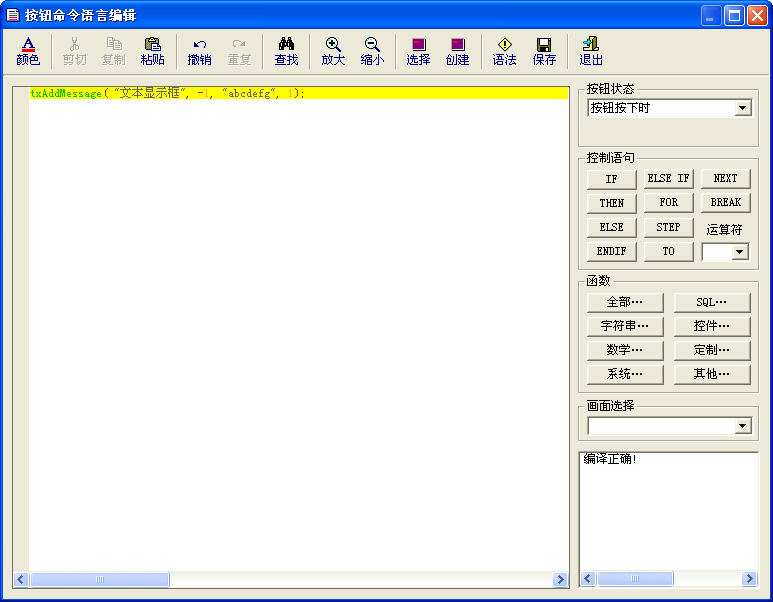Insert the FOR statement
773x602 pixels.
coord(668,203)
